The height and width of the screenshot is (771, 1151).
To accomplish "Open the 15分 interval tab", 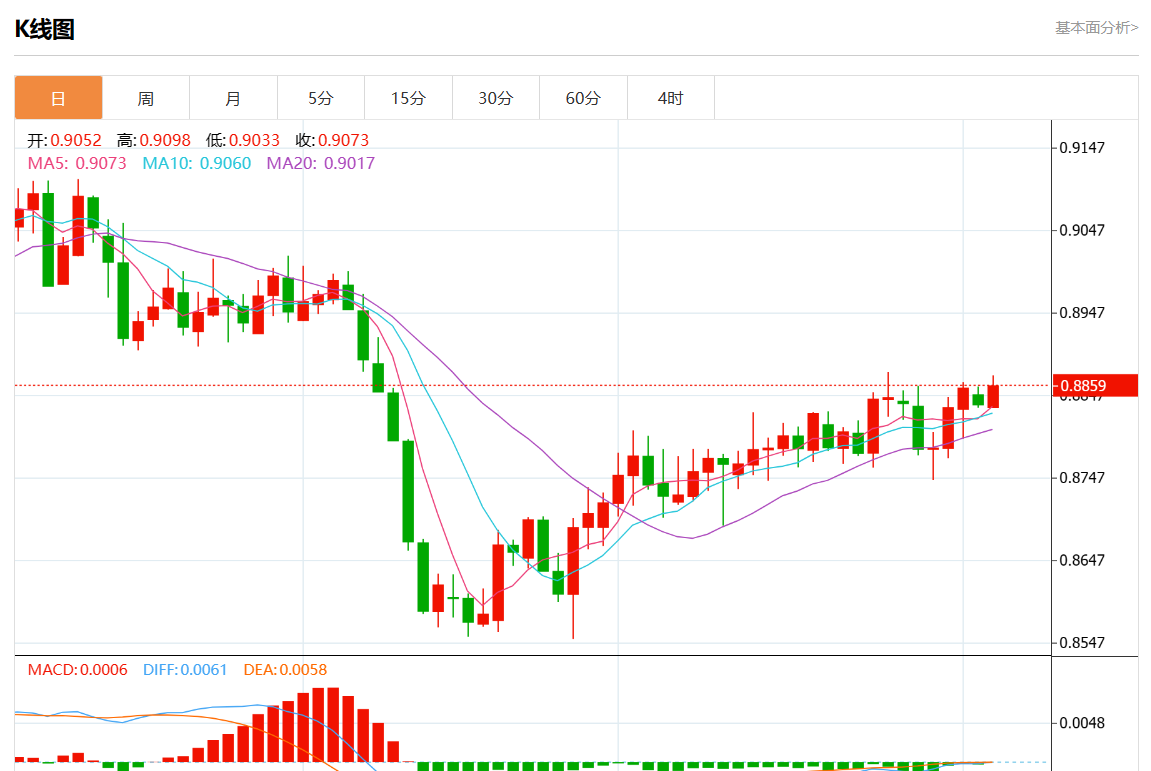I will tap(408, 98).
